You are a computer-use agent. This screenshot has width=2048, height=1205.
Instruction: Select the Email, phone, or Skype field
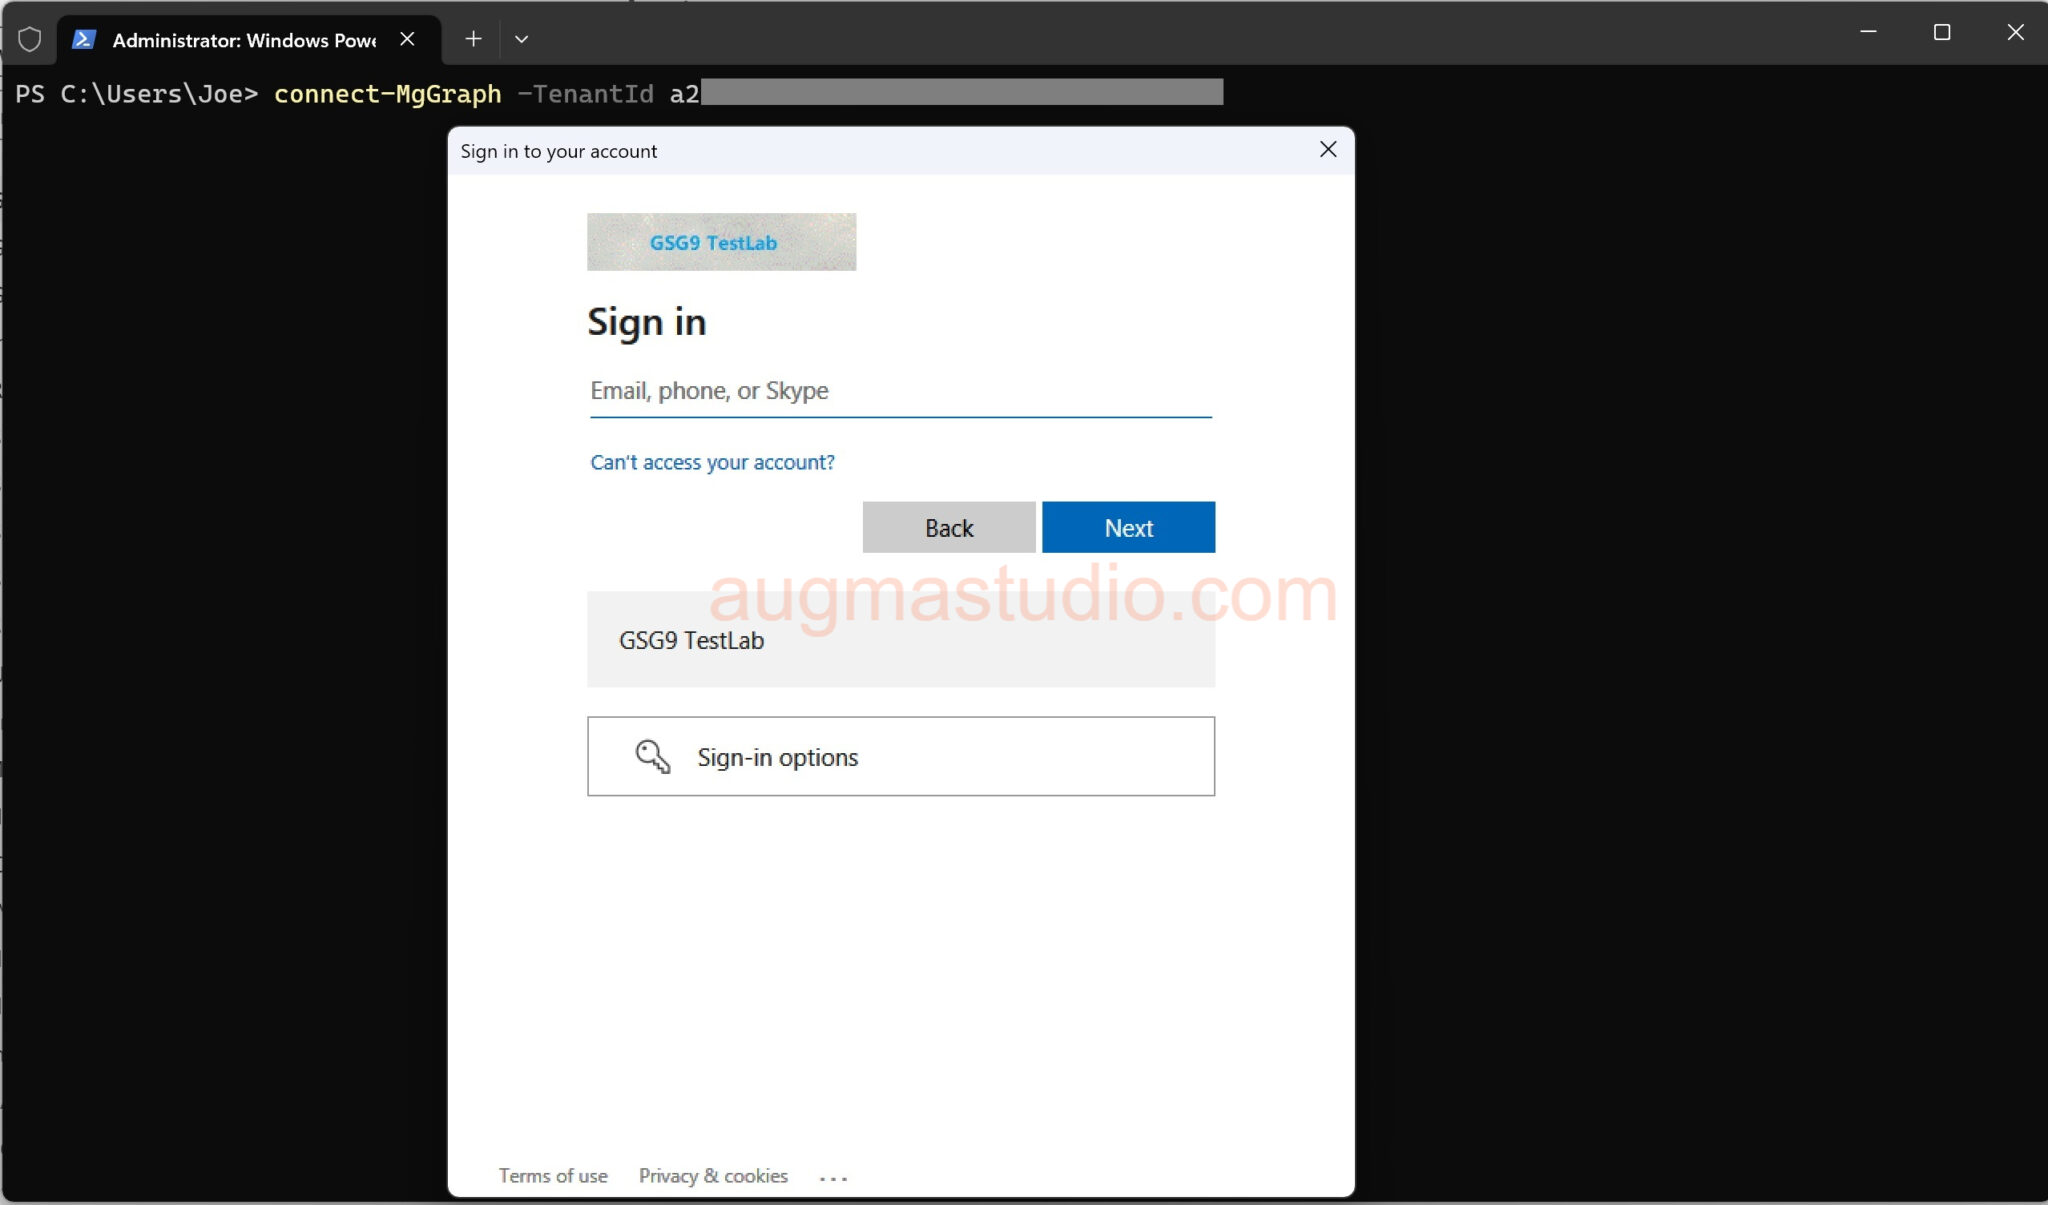[x=899, y=391]
